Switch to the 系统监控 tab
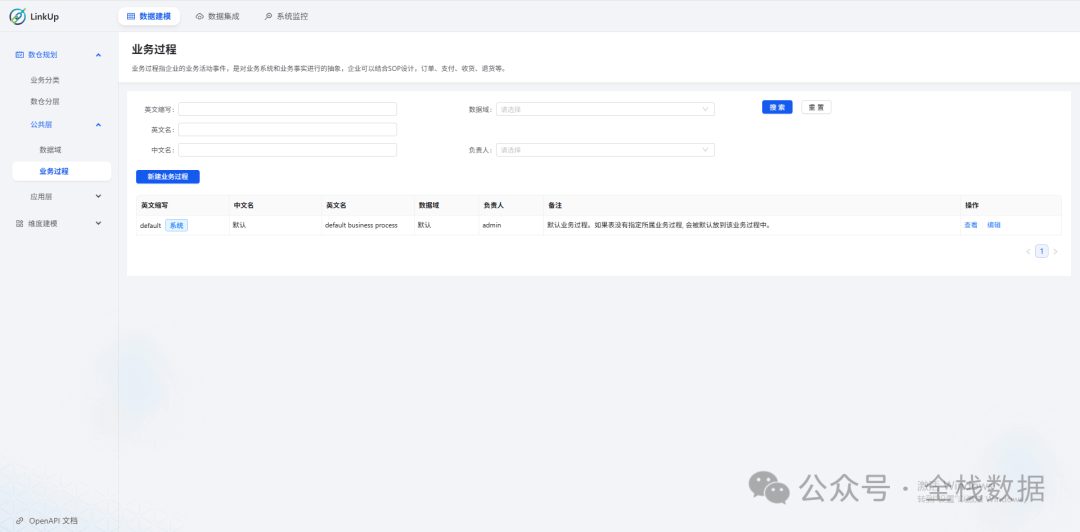 [x=286, y=17]
